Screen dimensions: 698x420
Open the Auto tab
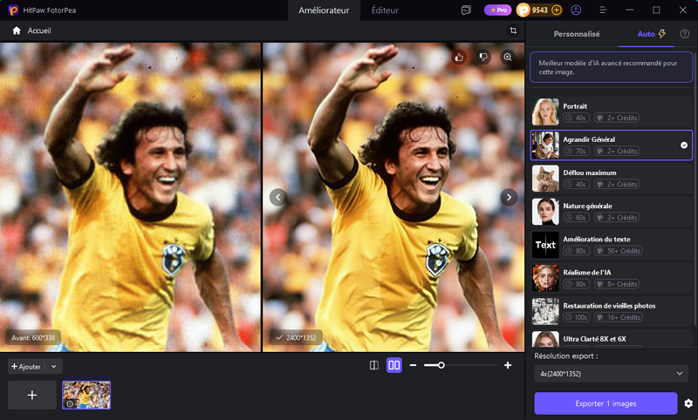point(646,34)
